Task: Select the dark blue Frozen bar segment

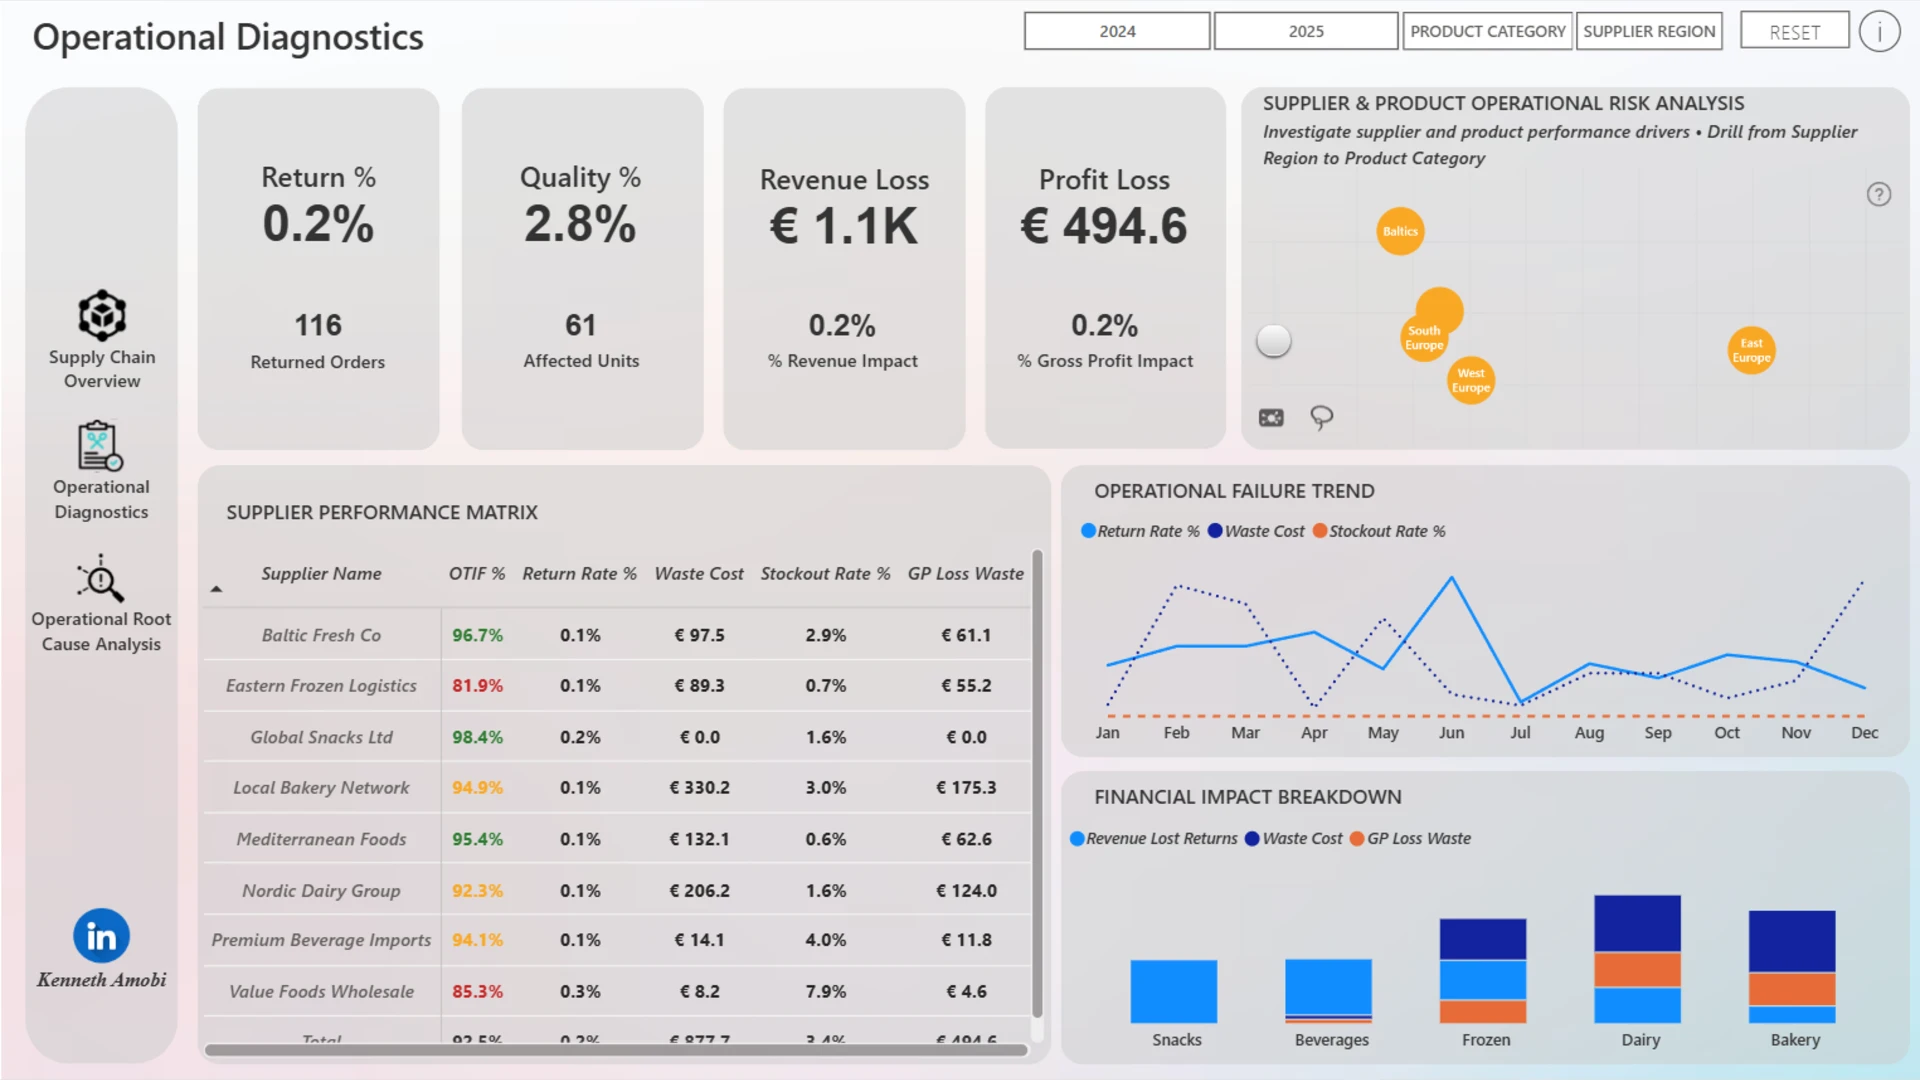Action: 1483,939
